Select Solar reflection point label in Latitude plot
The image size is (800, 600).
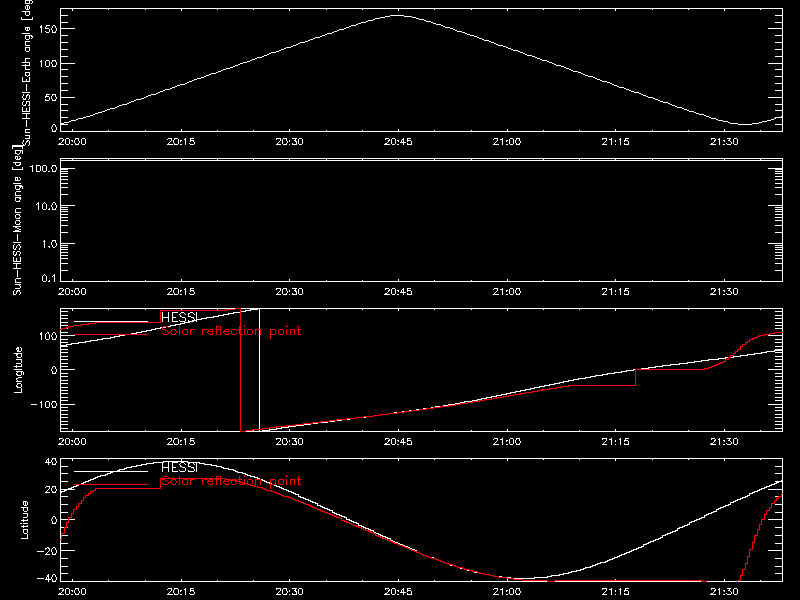click(x=231, y=481)
